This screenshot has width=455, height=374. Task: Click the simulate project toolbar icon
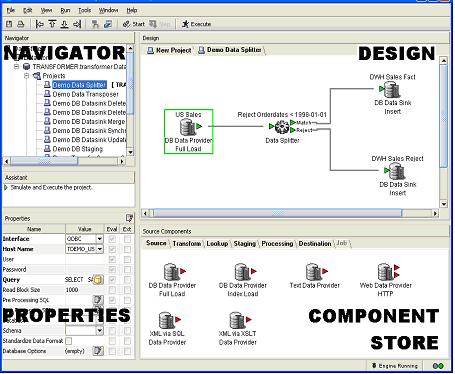click(x=107, y=24)
